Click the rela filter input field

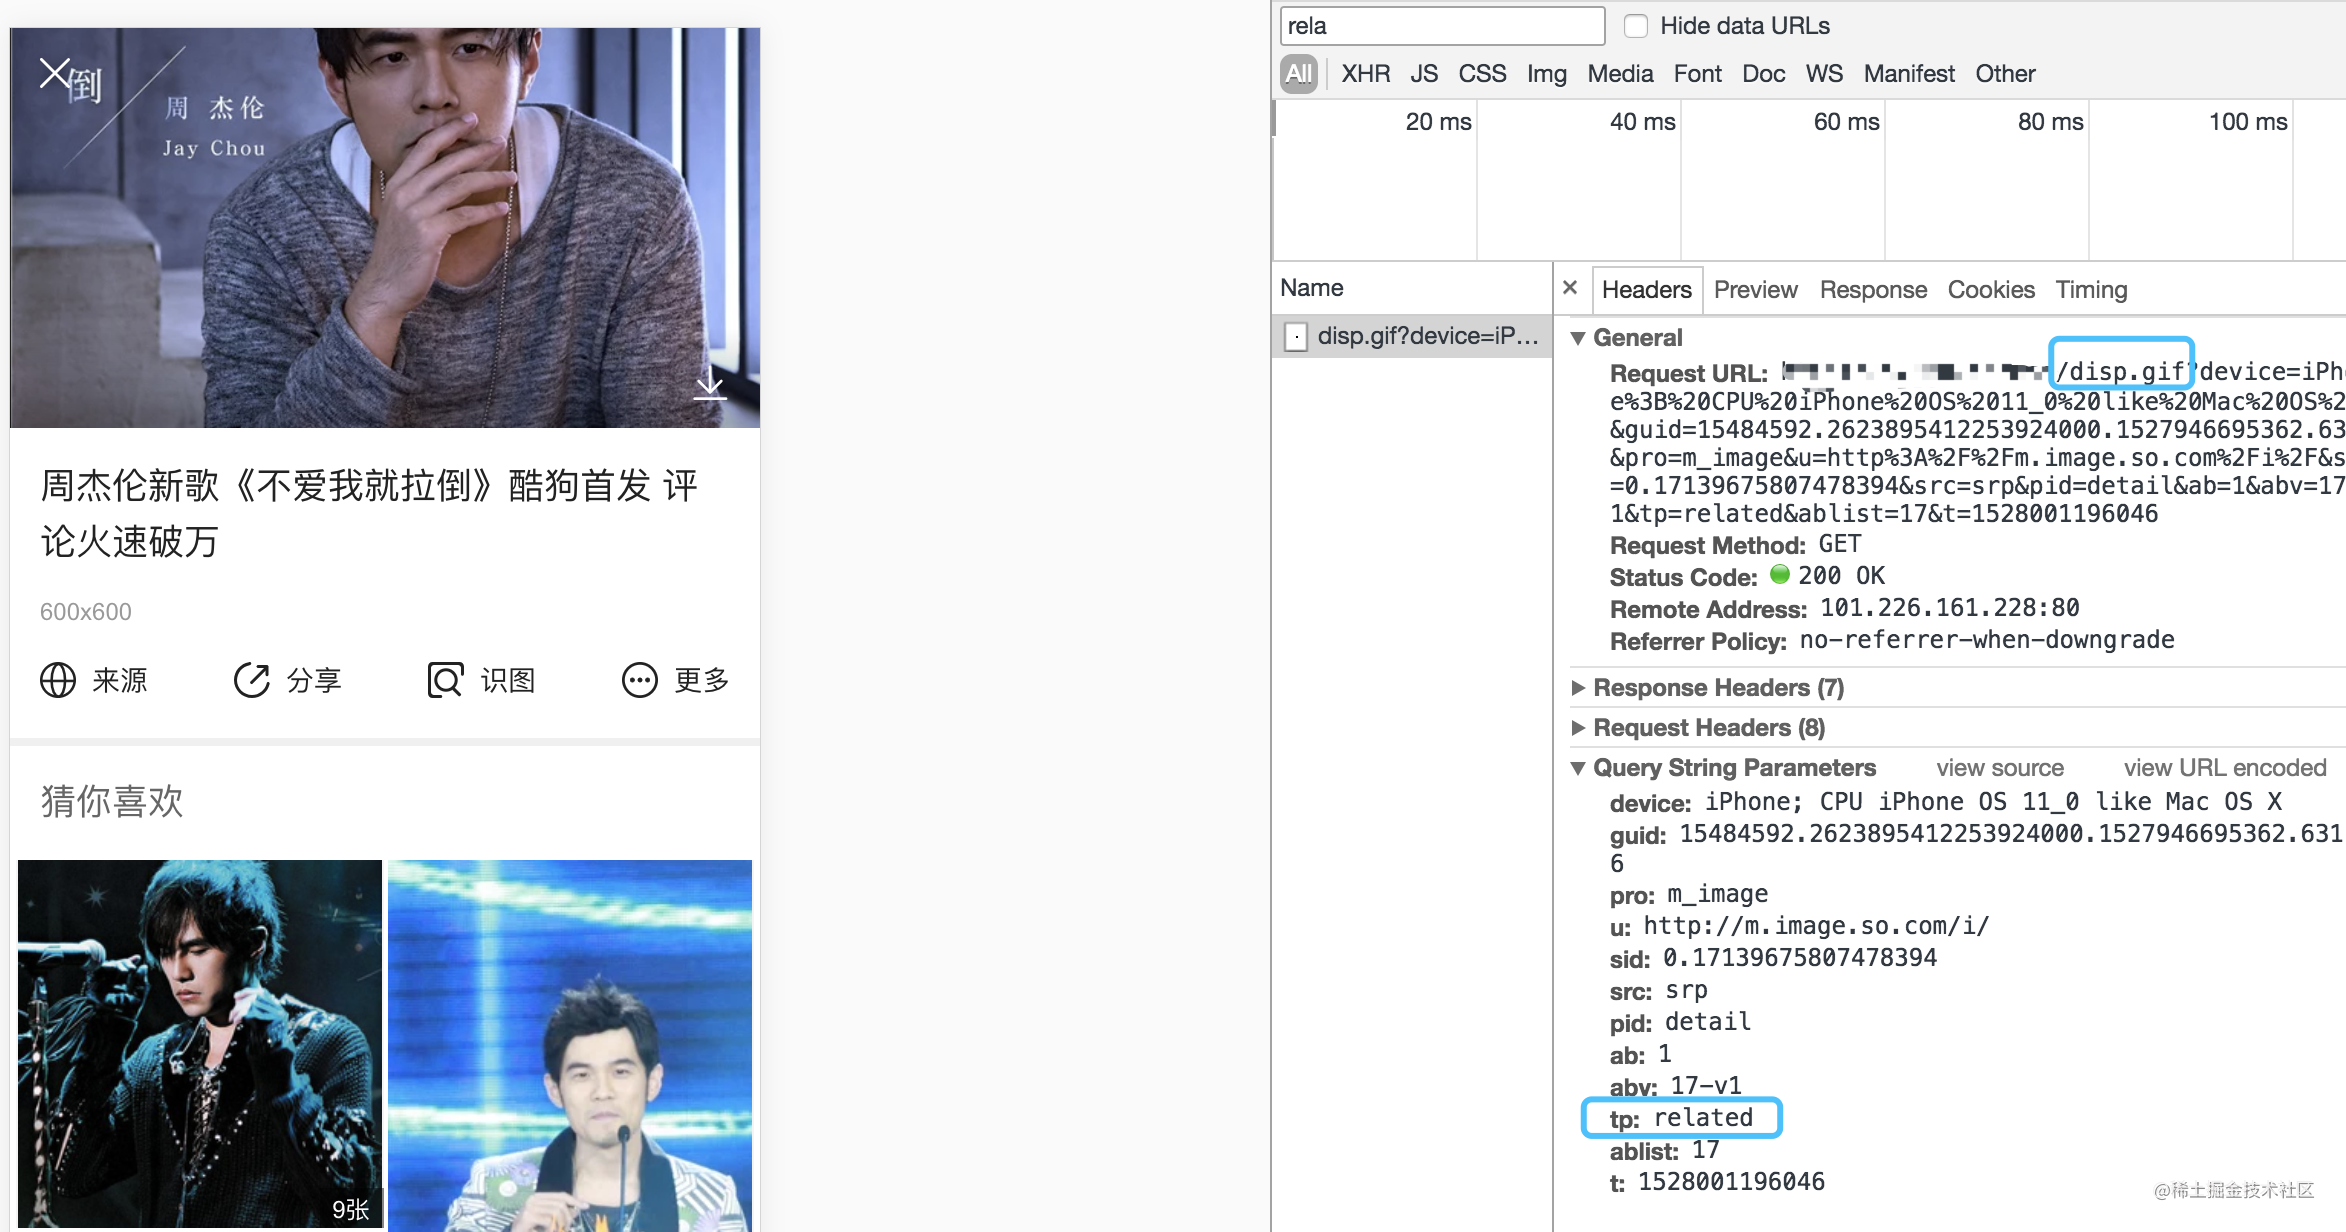(x=1442, y=26)
